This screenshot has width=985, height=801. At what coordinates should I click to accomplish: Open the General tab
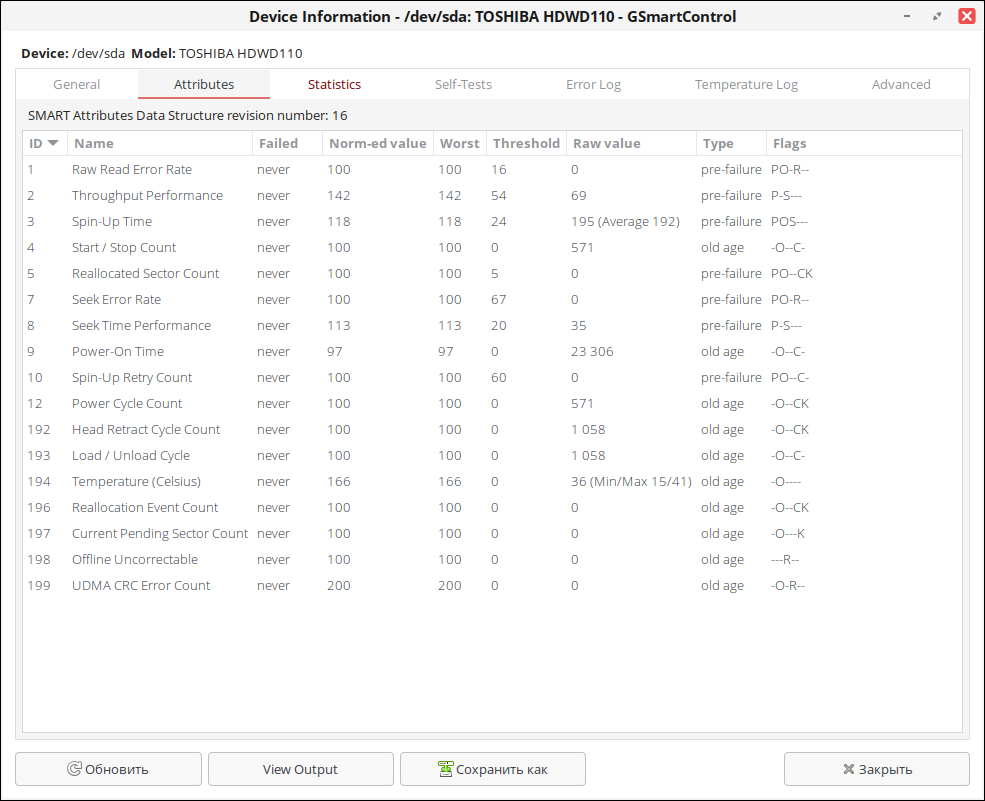[x=76, y=85]
